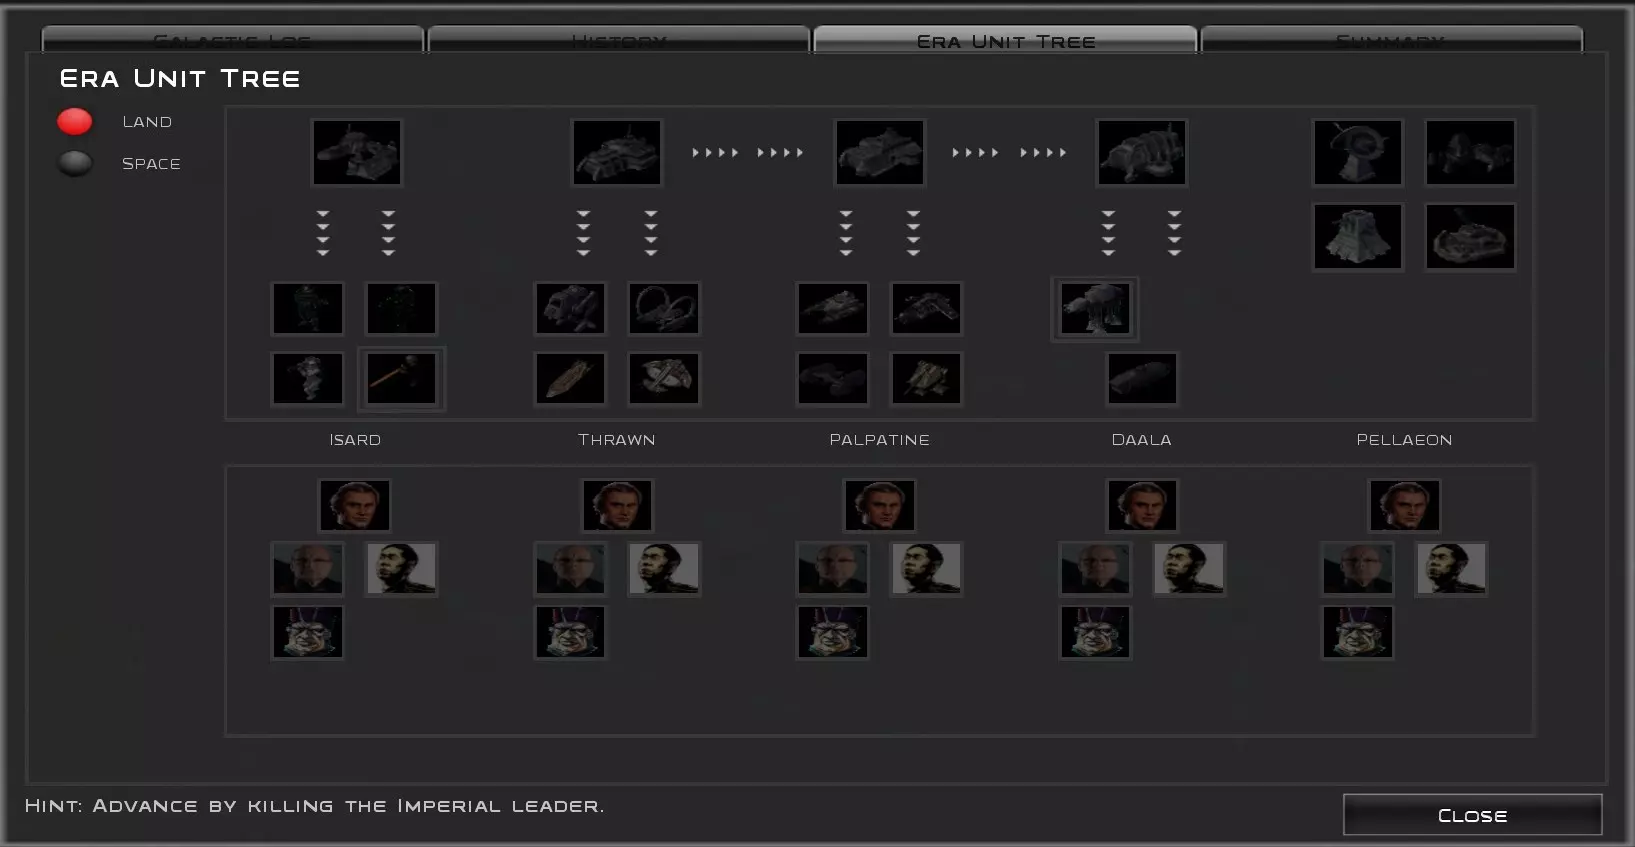
Task: Switch to the History tab
Action: (619, 40)
